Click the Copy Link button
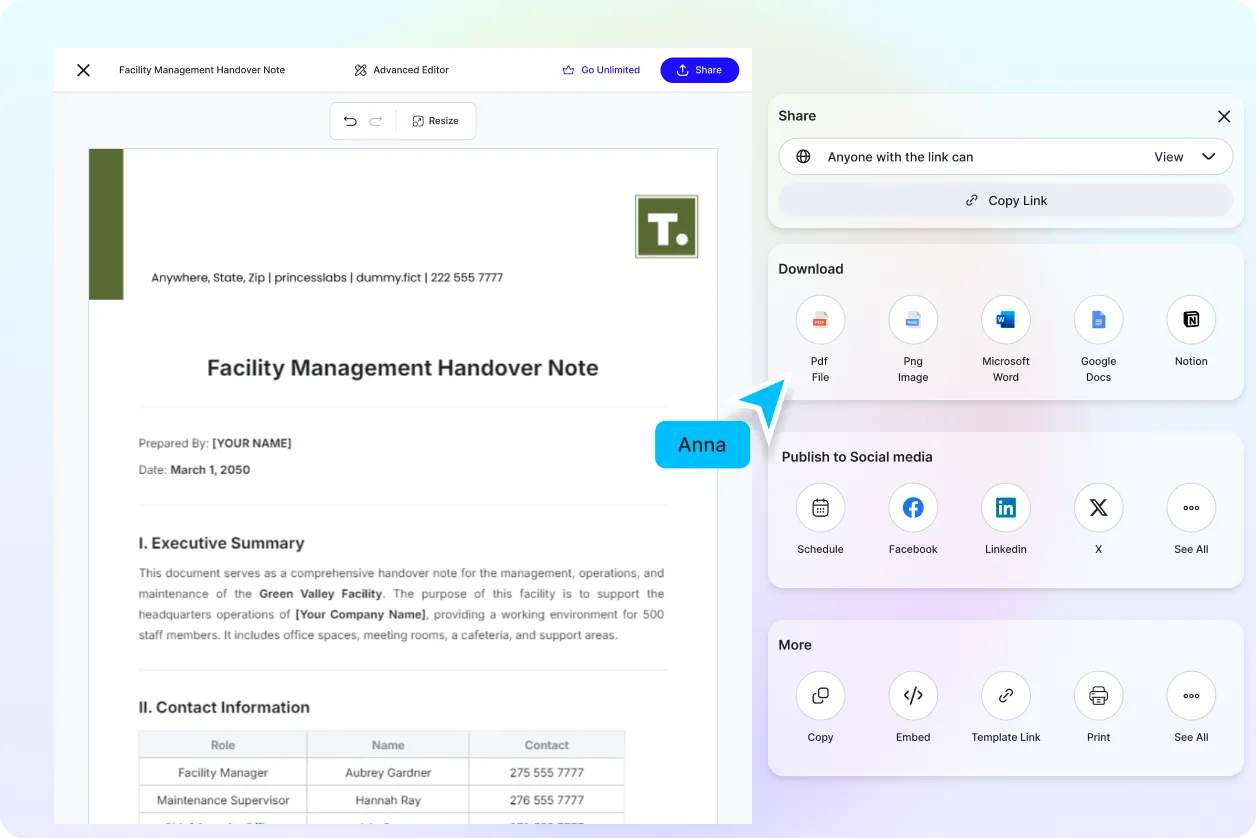 tap(1006, 200)
